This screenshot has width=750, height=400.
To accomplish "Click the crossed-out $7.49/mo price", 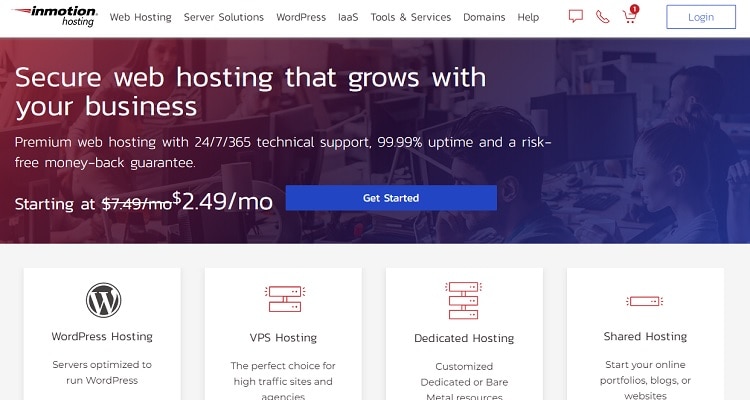I will pyautogui.click(x=137, y=204).
